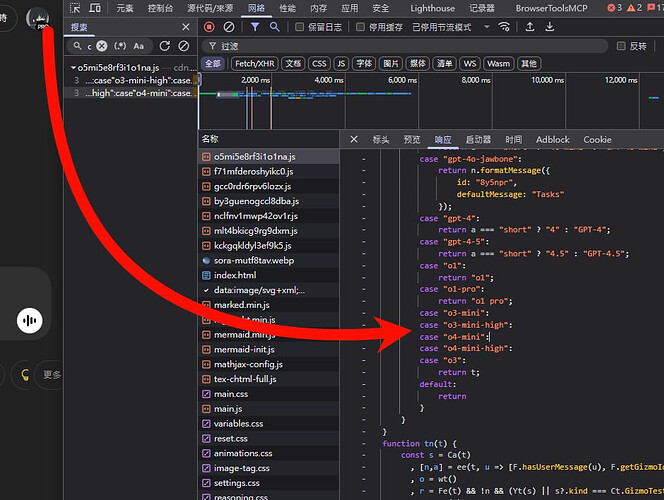Image resolution: width=664 pixels, height=500 pixels.
Task: Select request f71mfderoshyikc0.js
Action: click(x=268, y=171)
